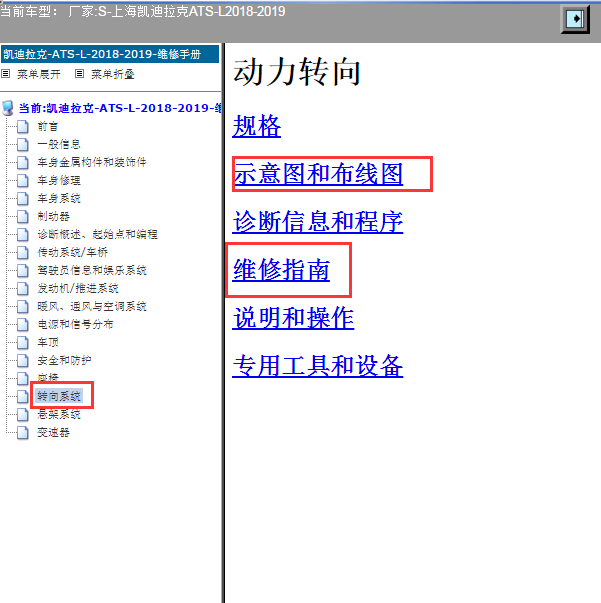
Task: Click the page icon next to 车身金属构件和装饰件
Action: [23, 162]
